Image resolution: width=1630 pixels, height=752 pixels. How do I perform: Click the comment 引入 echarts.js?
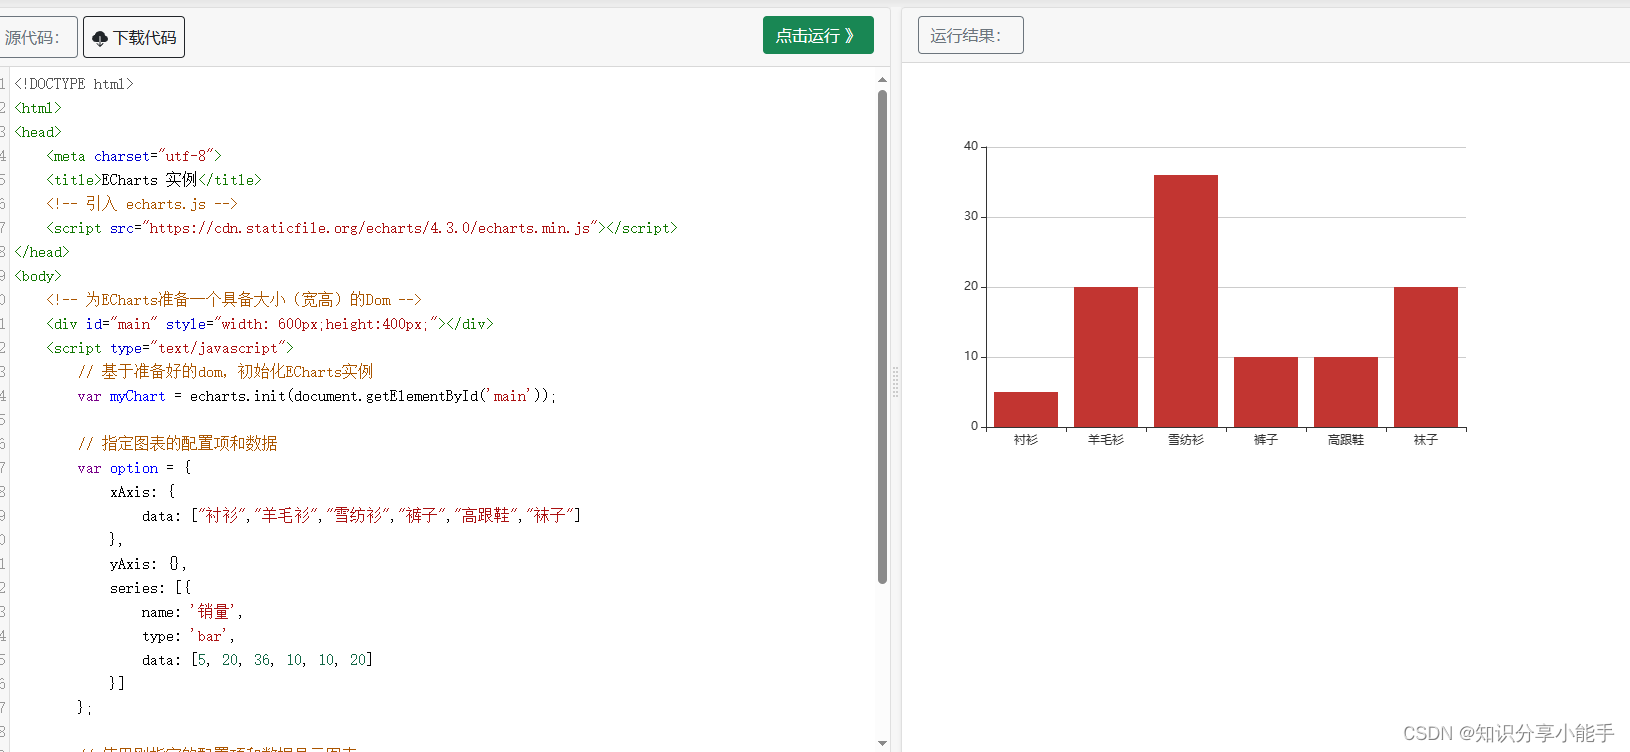coord(142,204)
